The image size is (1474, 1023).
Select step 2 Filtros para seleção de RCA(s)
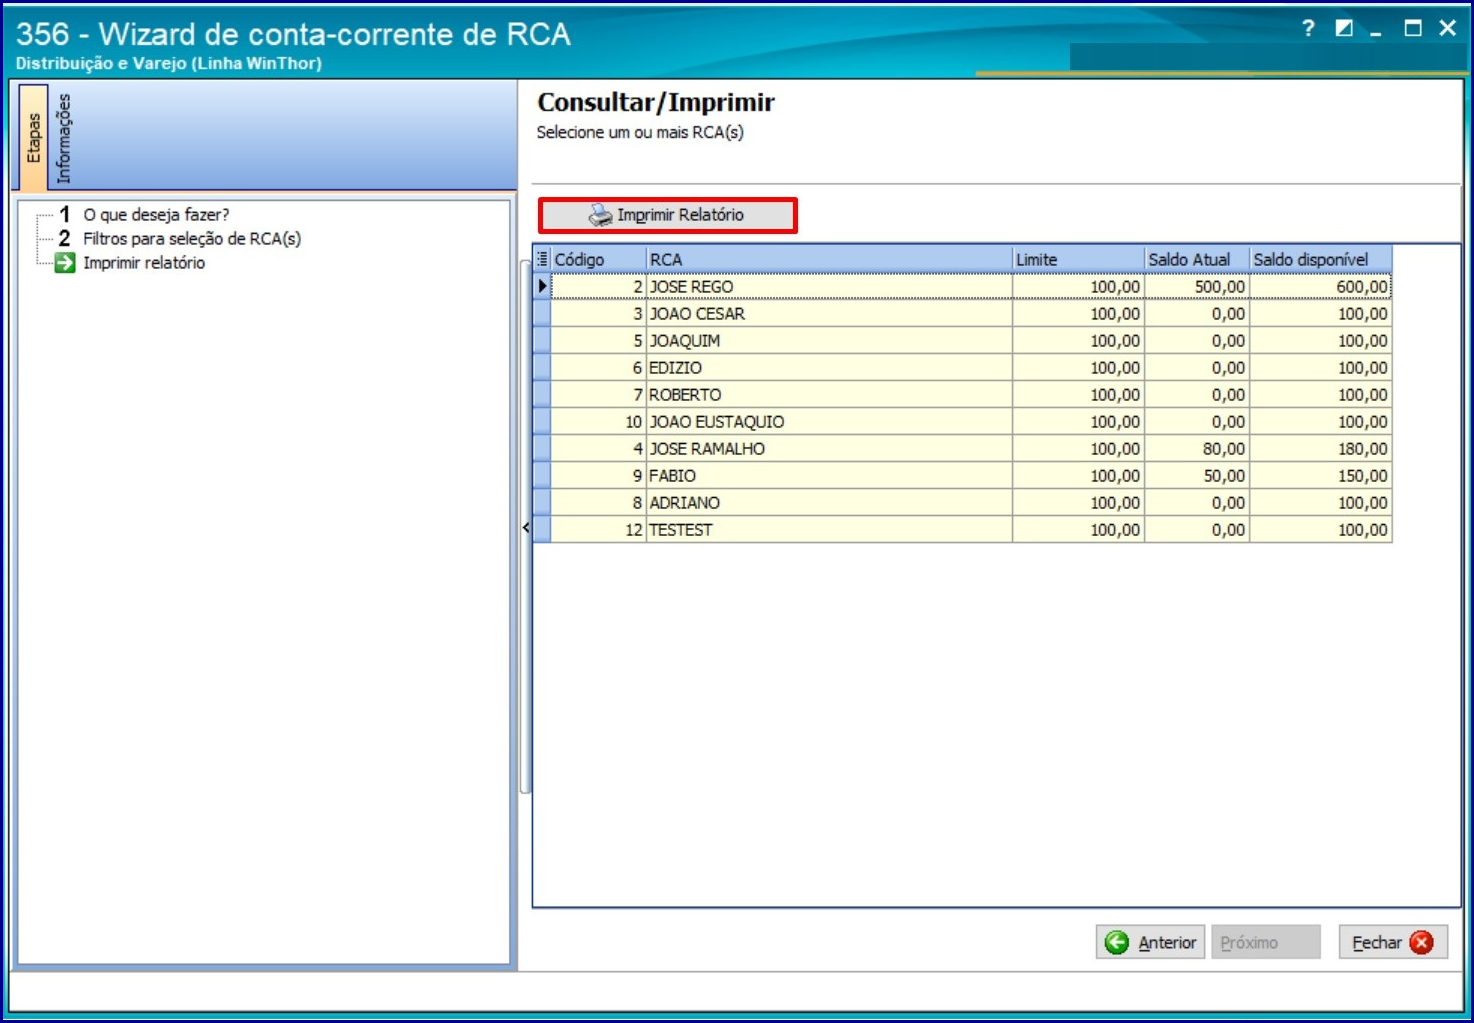(192, 239)
